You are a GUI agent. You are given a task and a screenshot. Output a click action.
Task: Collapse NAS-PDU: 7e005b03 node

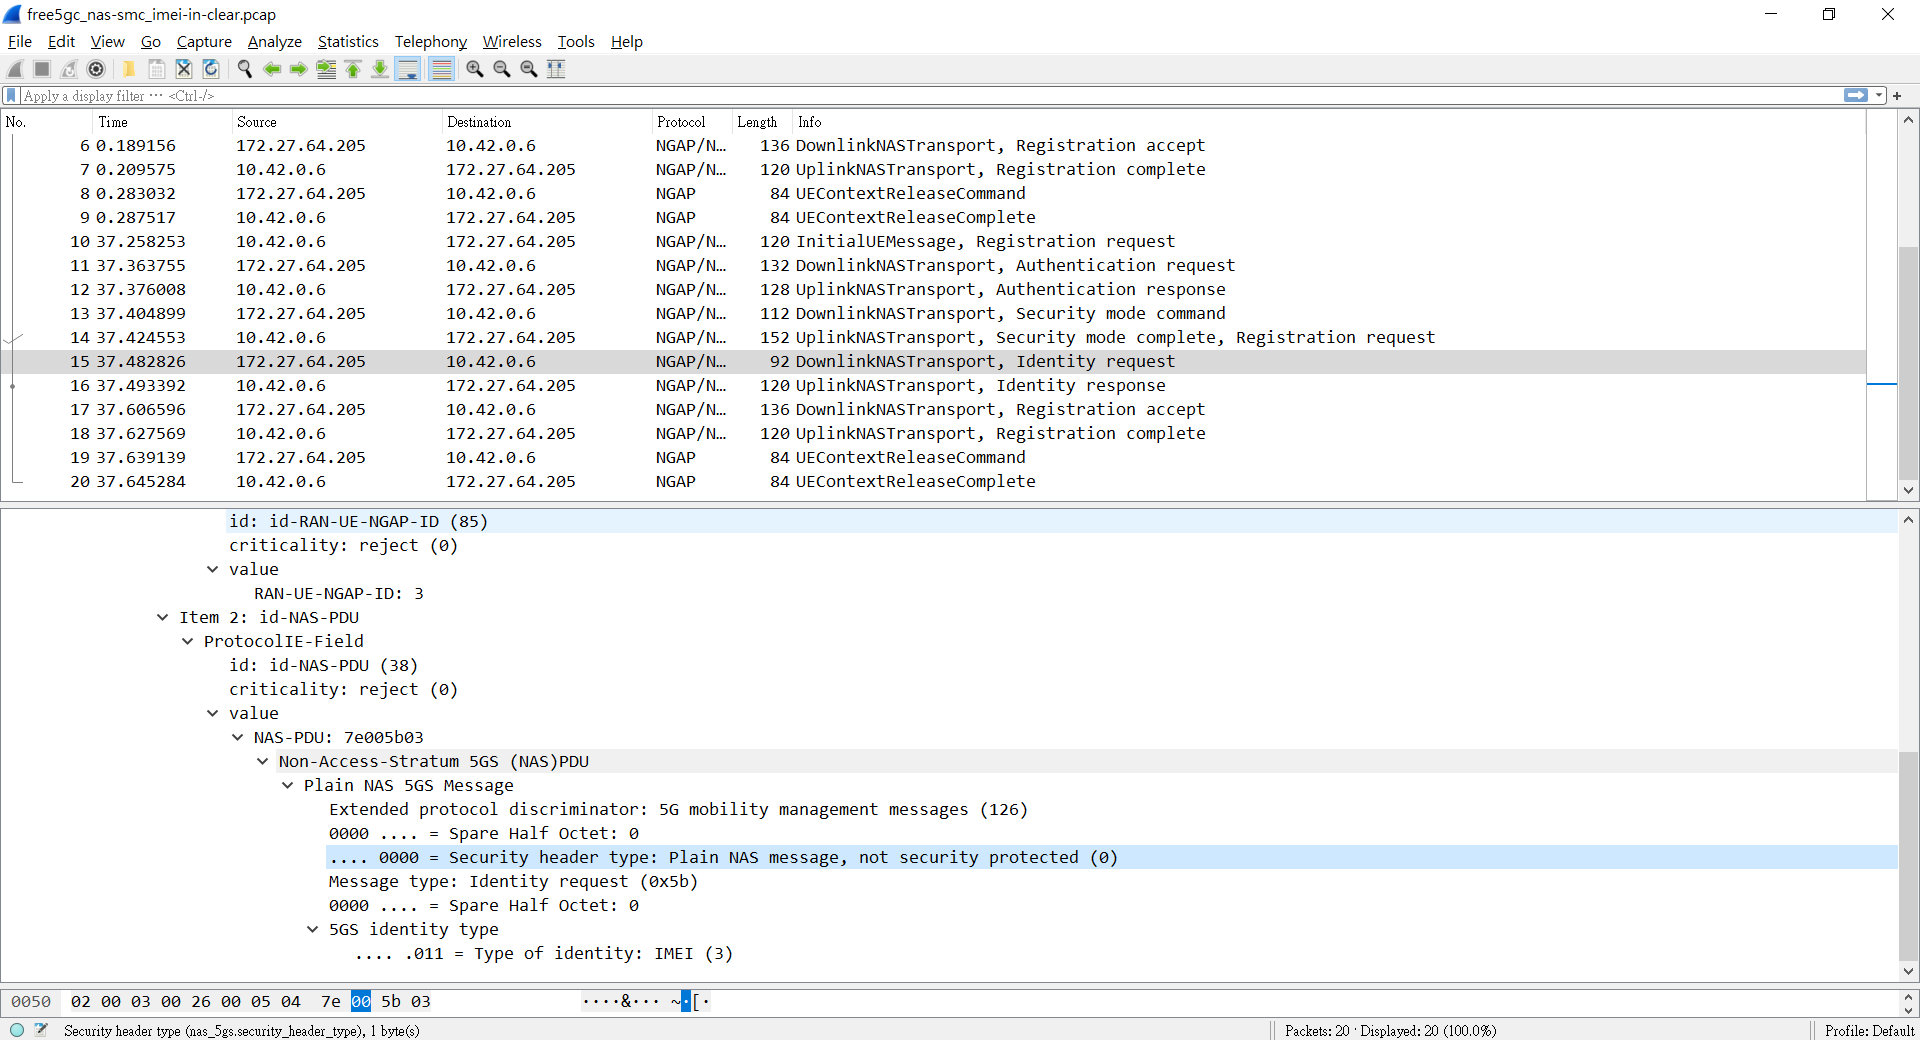point(237,738)
